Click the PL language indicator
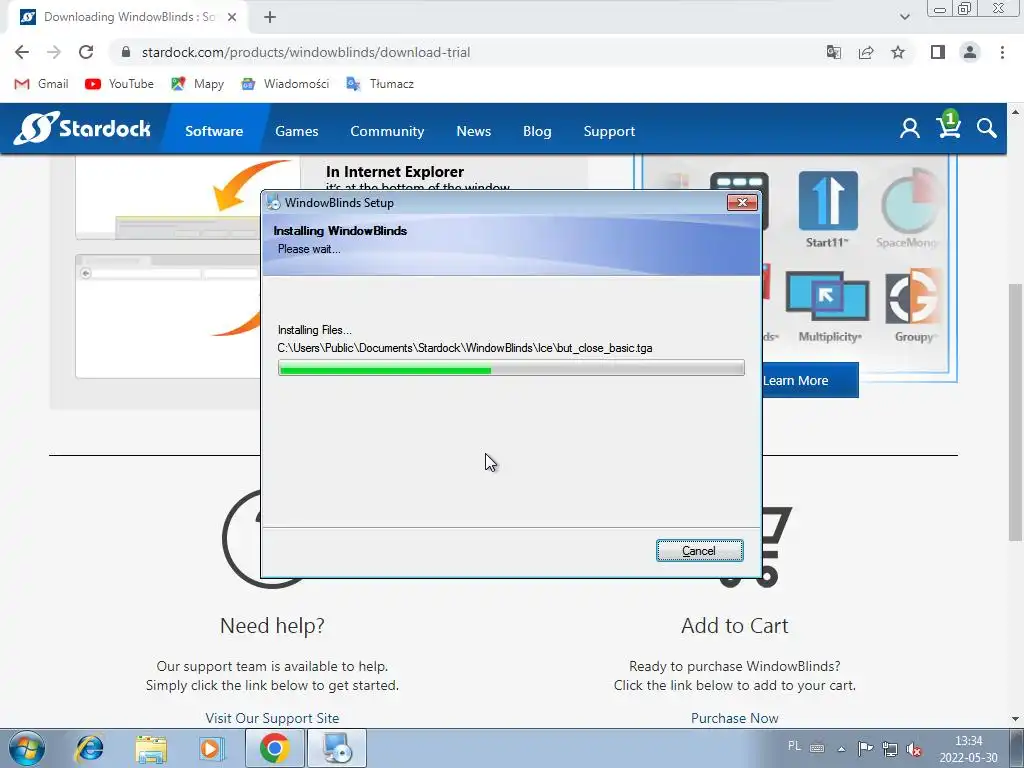 tap(794, 746)
